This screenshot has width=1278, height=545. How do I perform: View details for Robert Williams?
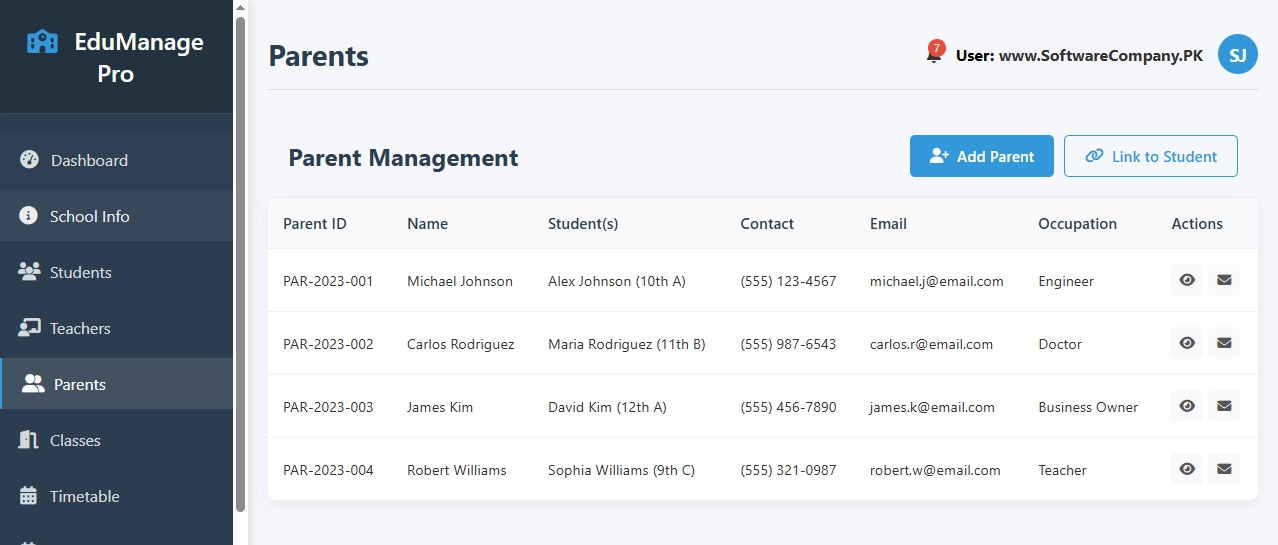click(x=1187, y=469)
